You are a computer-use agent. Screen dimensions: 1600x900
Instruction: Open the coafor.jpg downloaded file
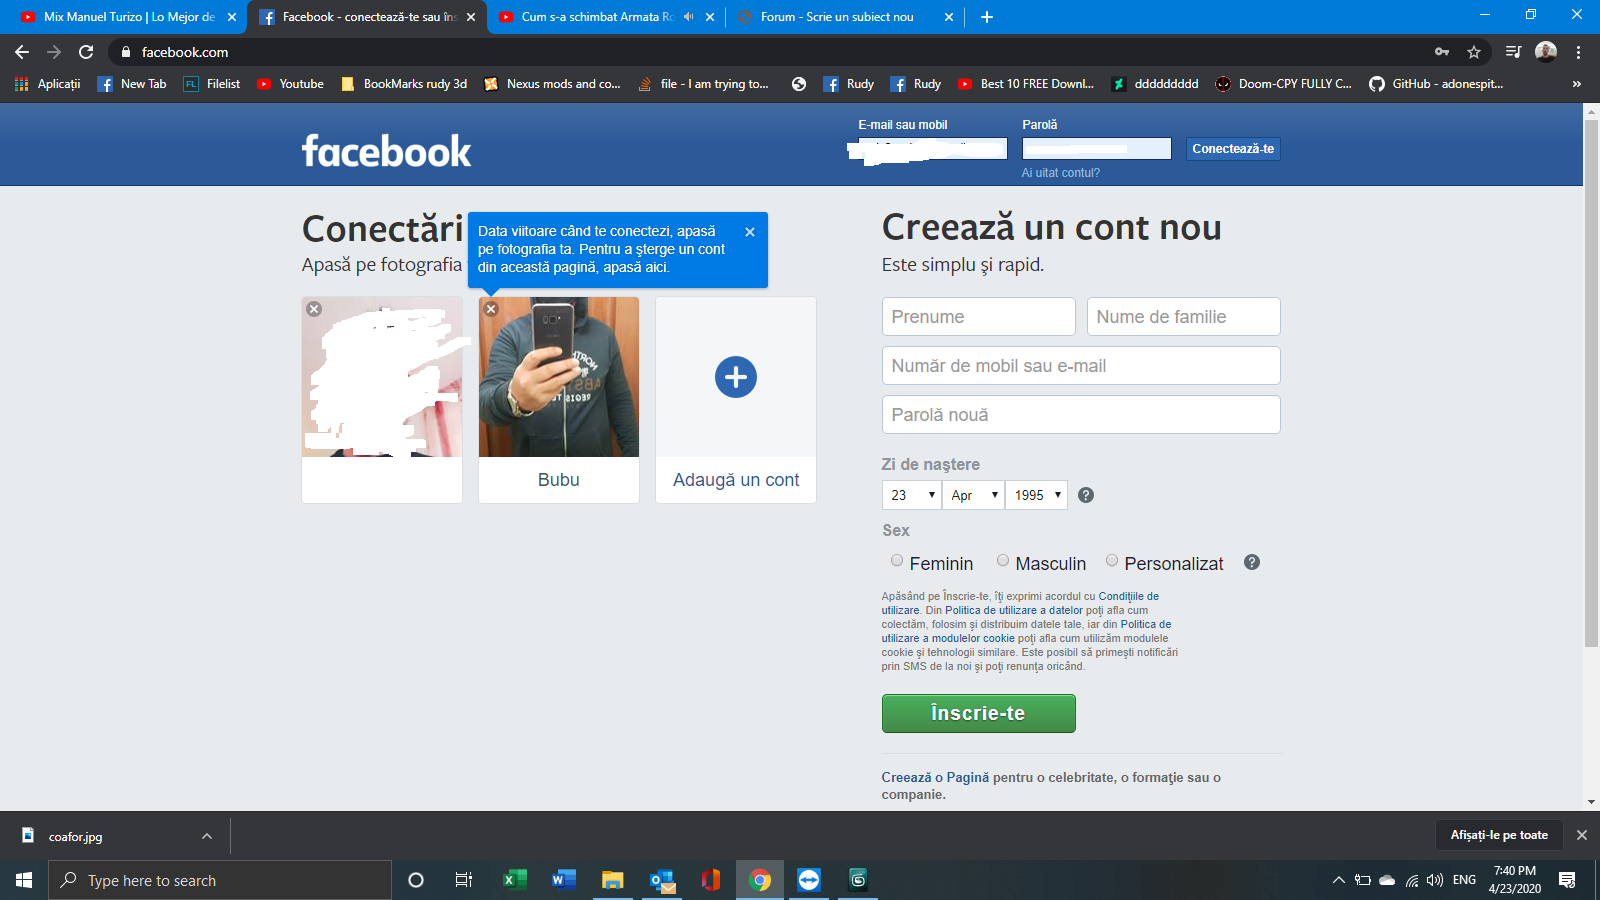click(x=76, y=836)
